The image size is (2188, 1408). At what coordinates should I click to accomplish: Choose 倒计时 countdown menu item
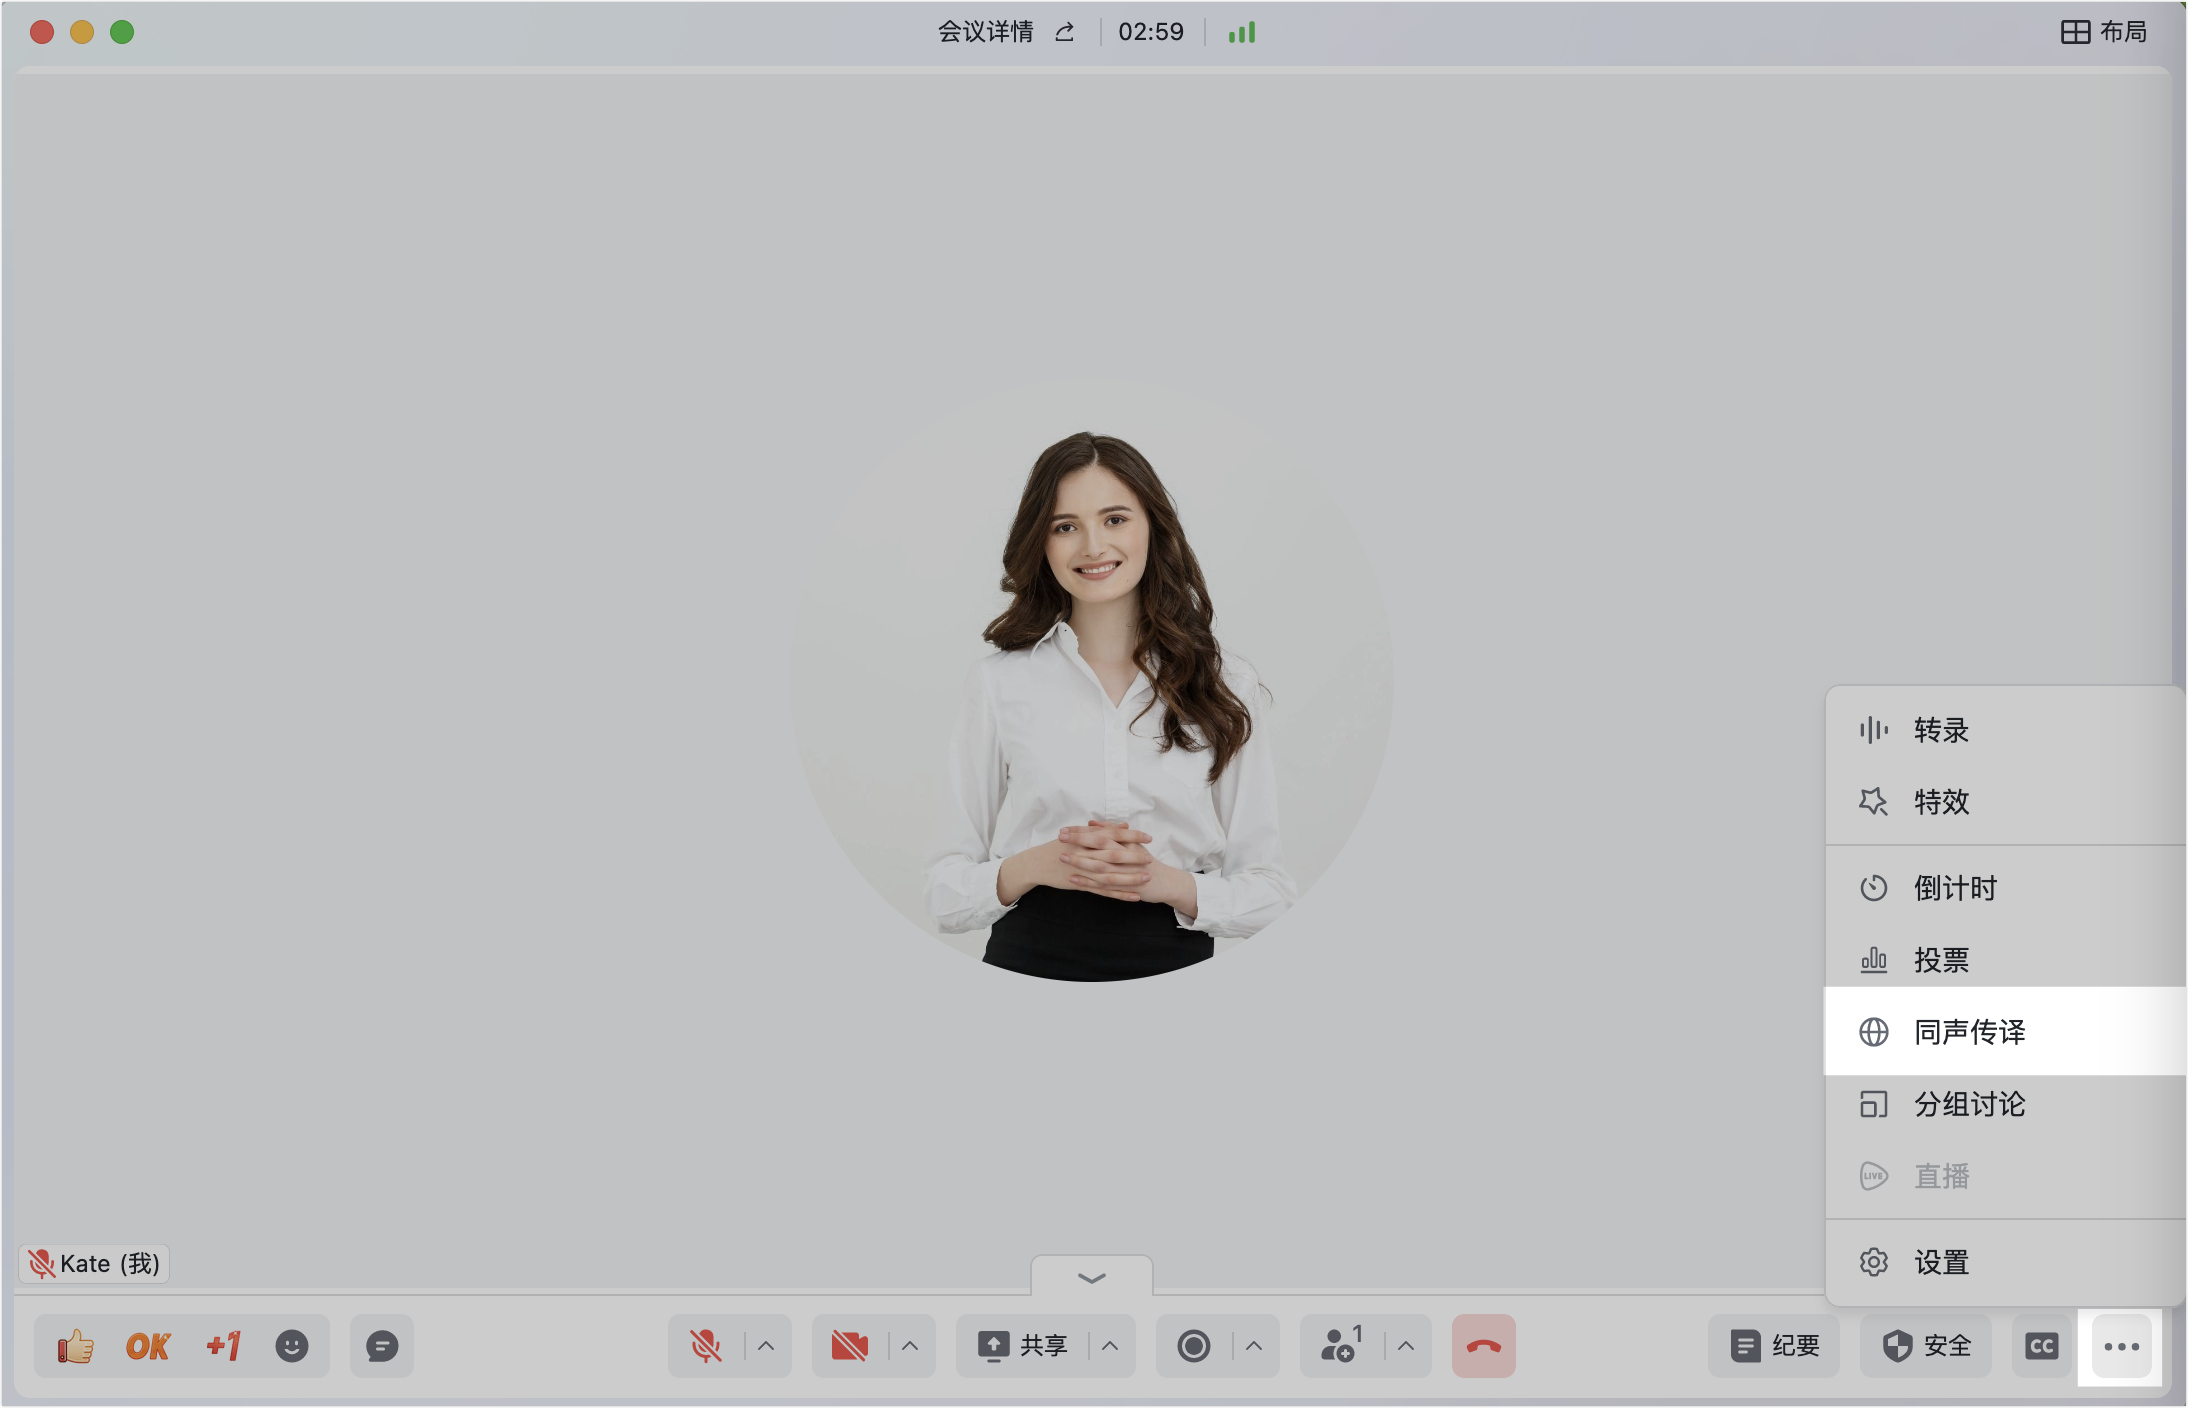point(2005,888)
